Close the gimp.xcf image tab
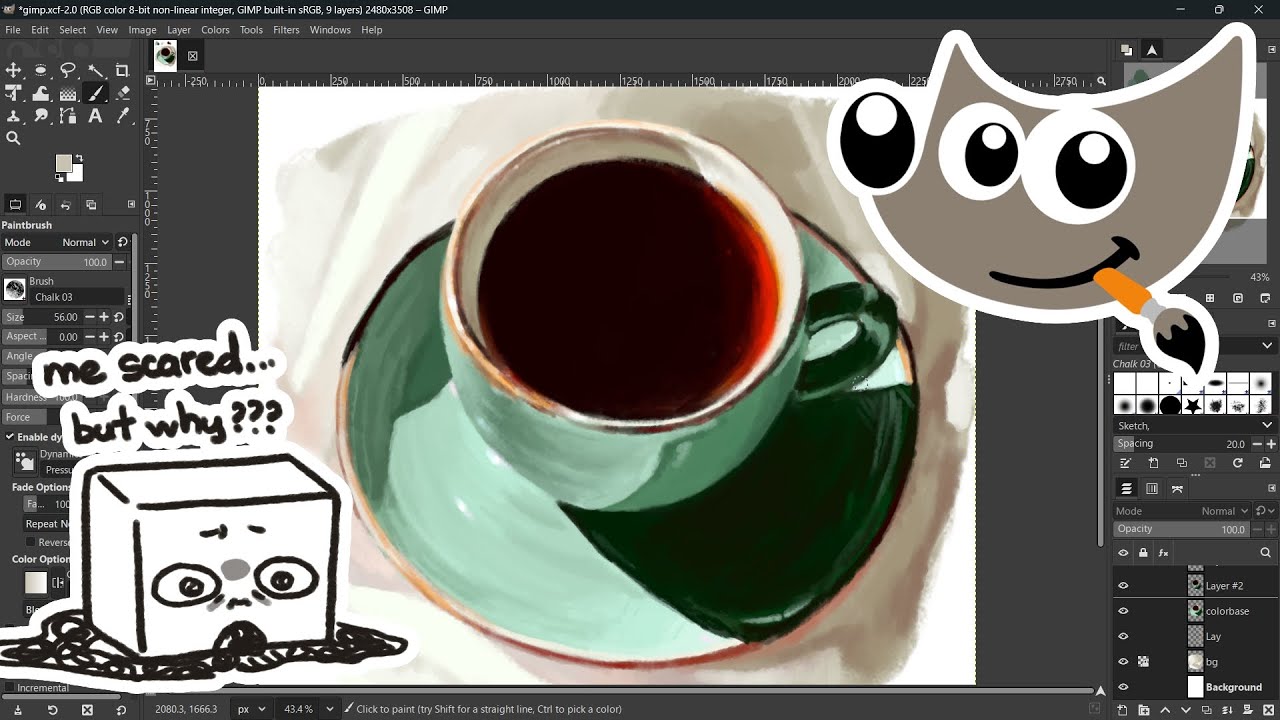Screen dimensions: 1280x720 [192, 56]
